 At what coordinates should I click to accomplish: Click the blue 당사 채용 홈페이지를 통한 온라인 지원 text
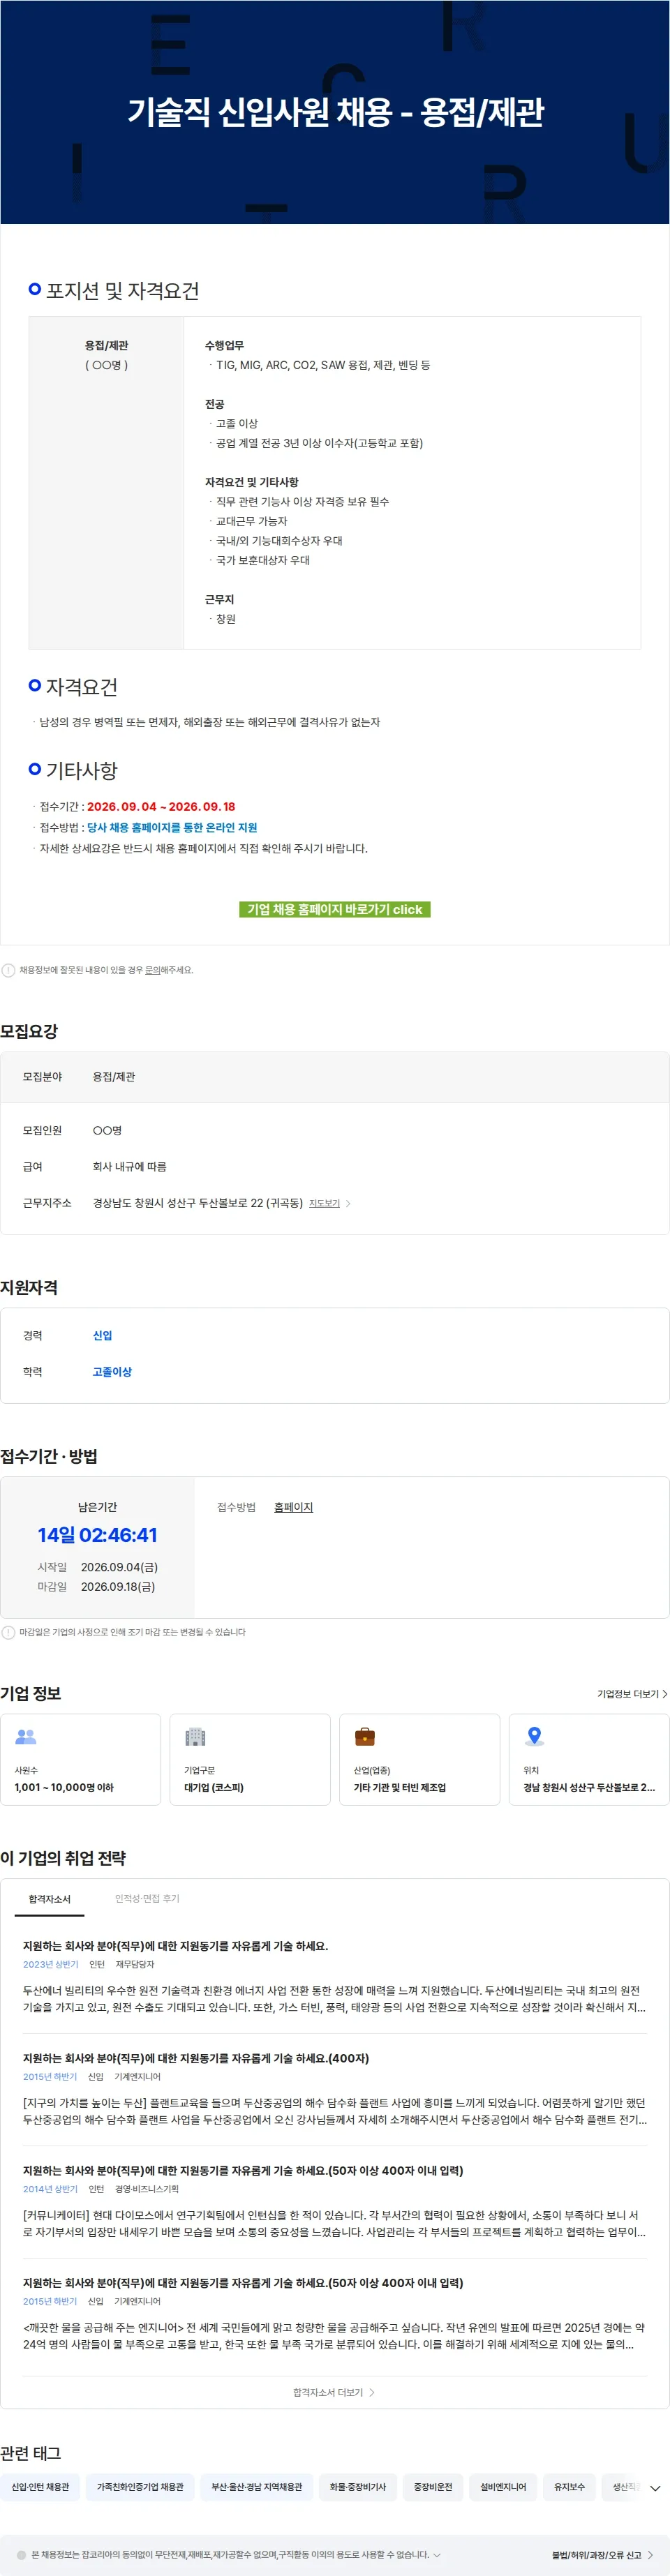[x=172, y=827]
